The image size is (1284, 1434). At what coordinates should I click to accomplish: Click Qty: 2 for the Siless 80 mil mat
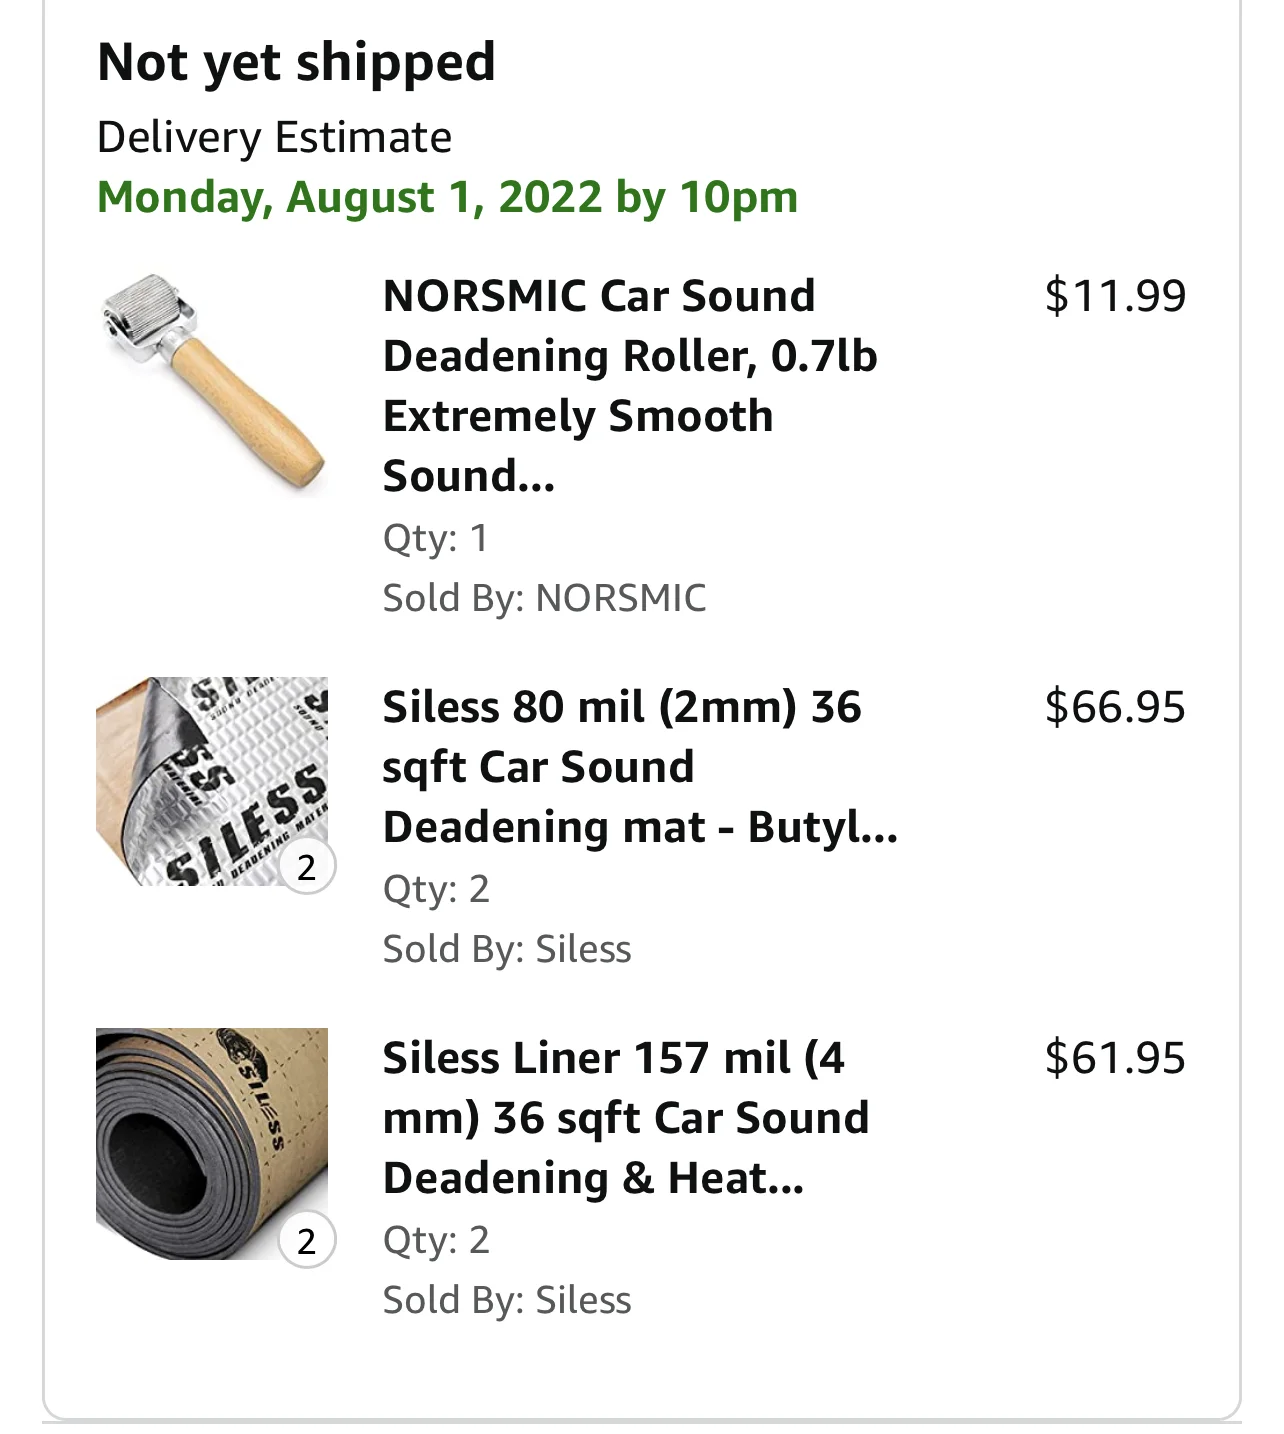click(436, 889)
